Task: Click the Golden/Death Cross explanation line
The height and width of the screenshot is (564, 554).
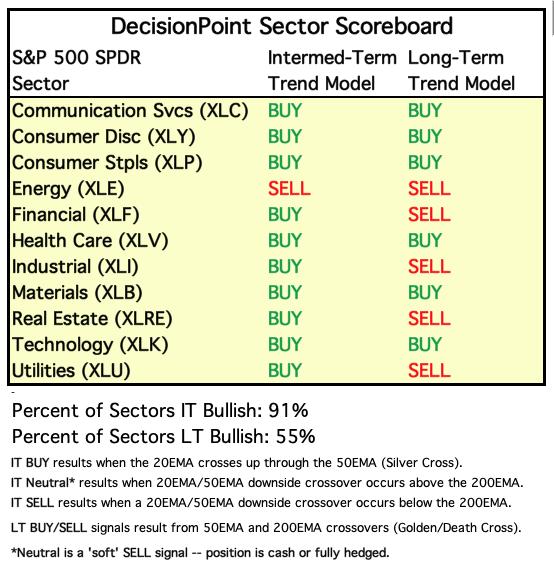Action: [x=266, y=528]
